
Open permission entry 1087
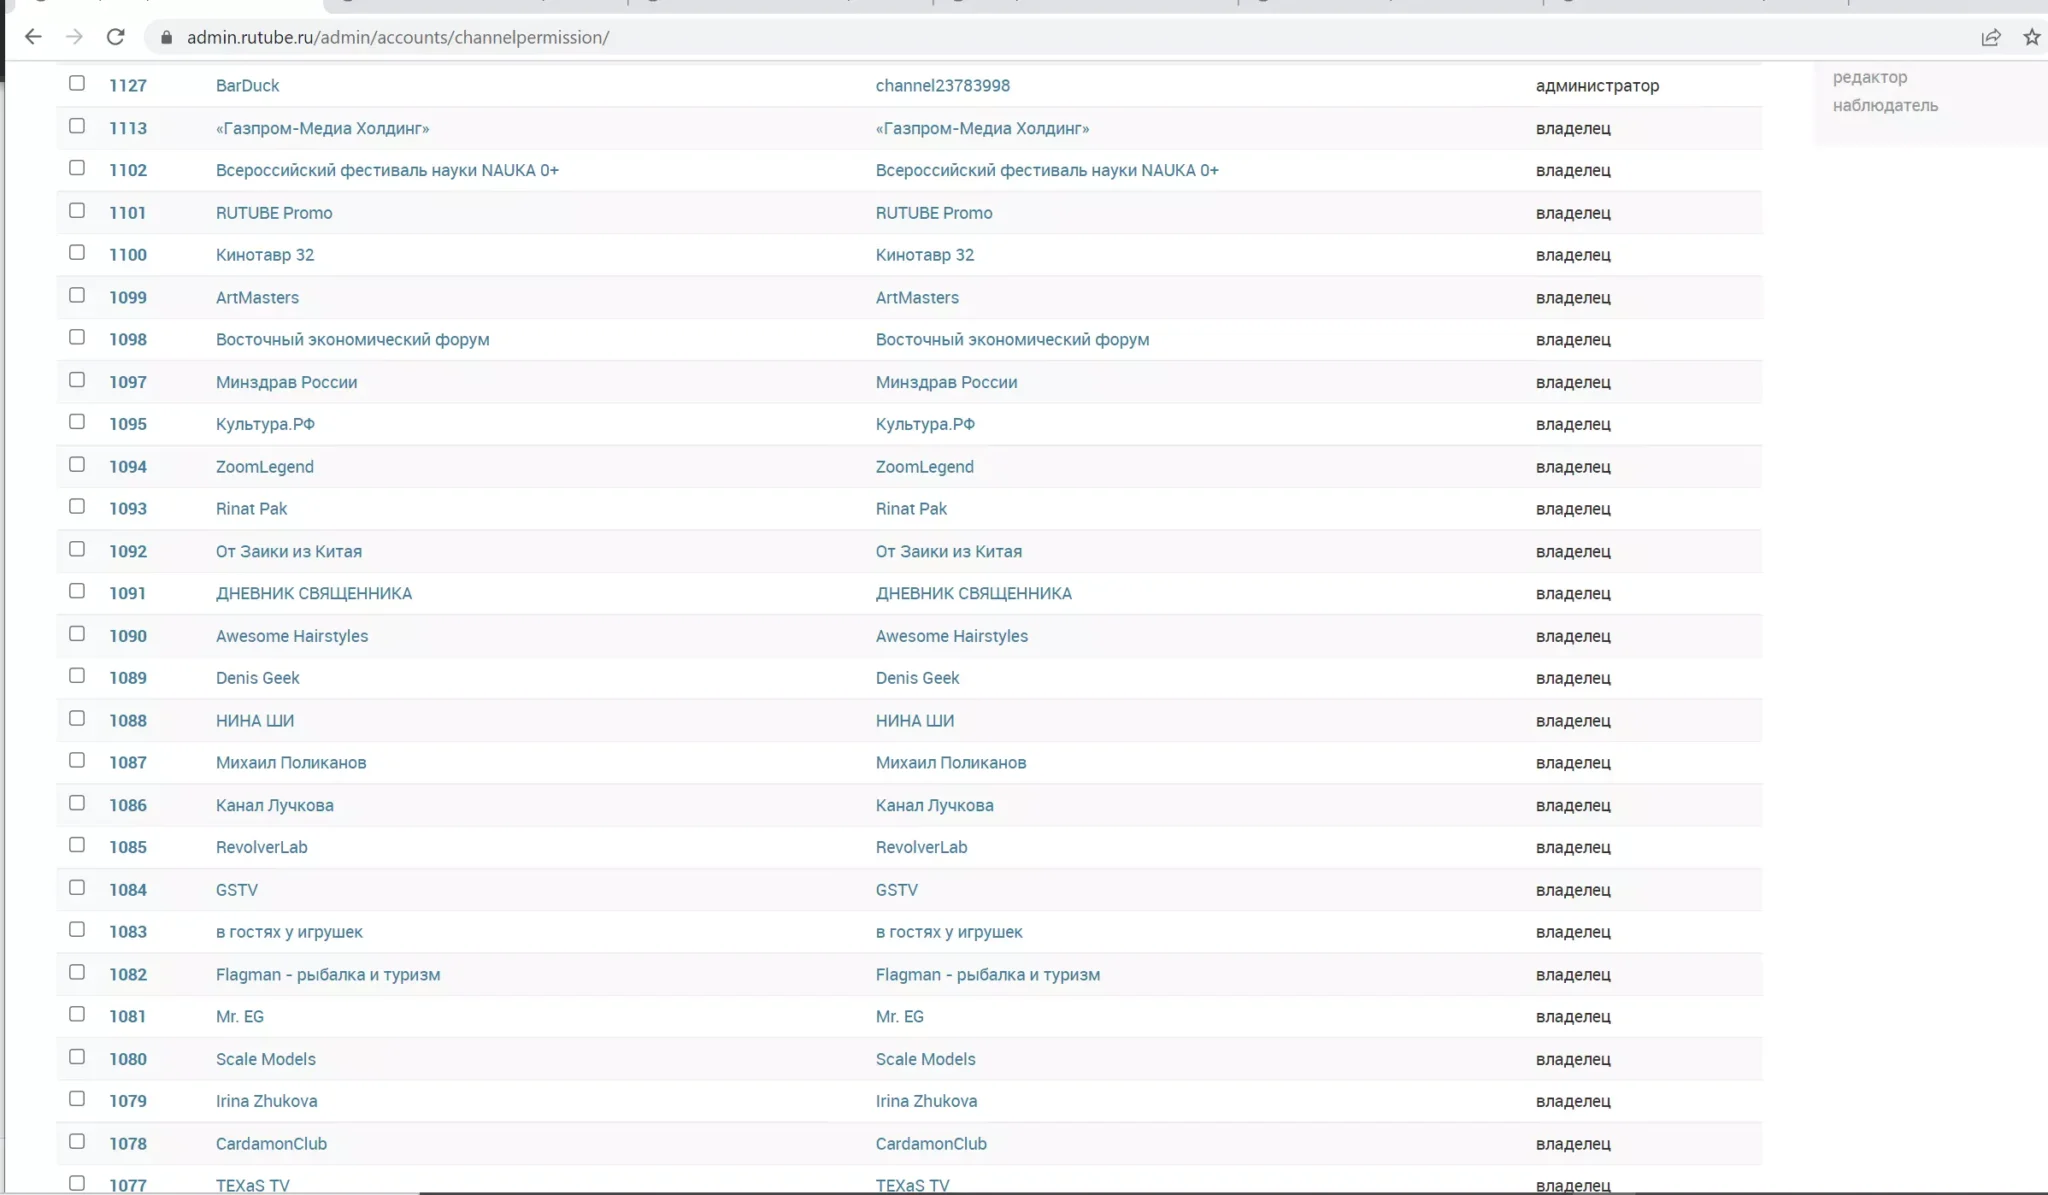pos(128,763)
